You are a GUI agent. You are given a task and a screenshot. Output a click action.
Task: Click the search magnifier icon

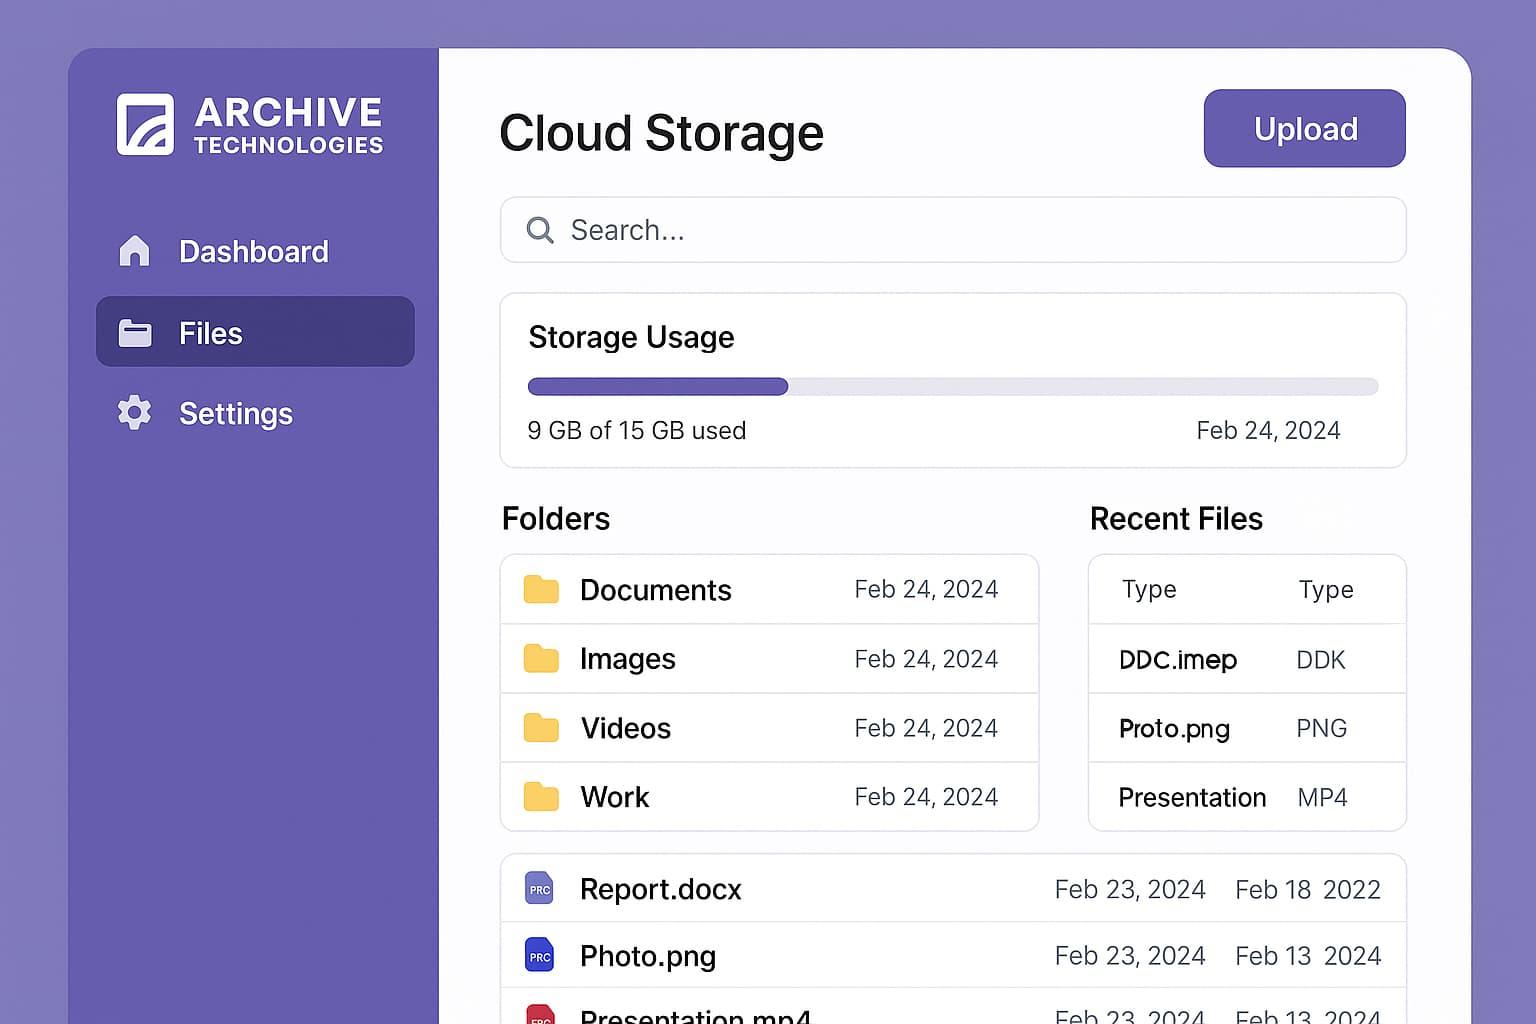[x=540, y=230]
